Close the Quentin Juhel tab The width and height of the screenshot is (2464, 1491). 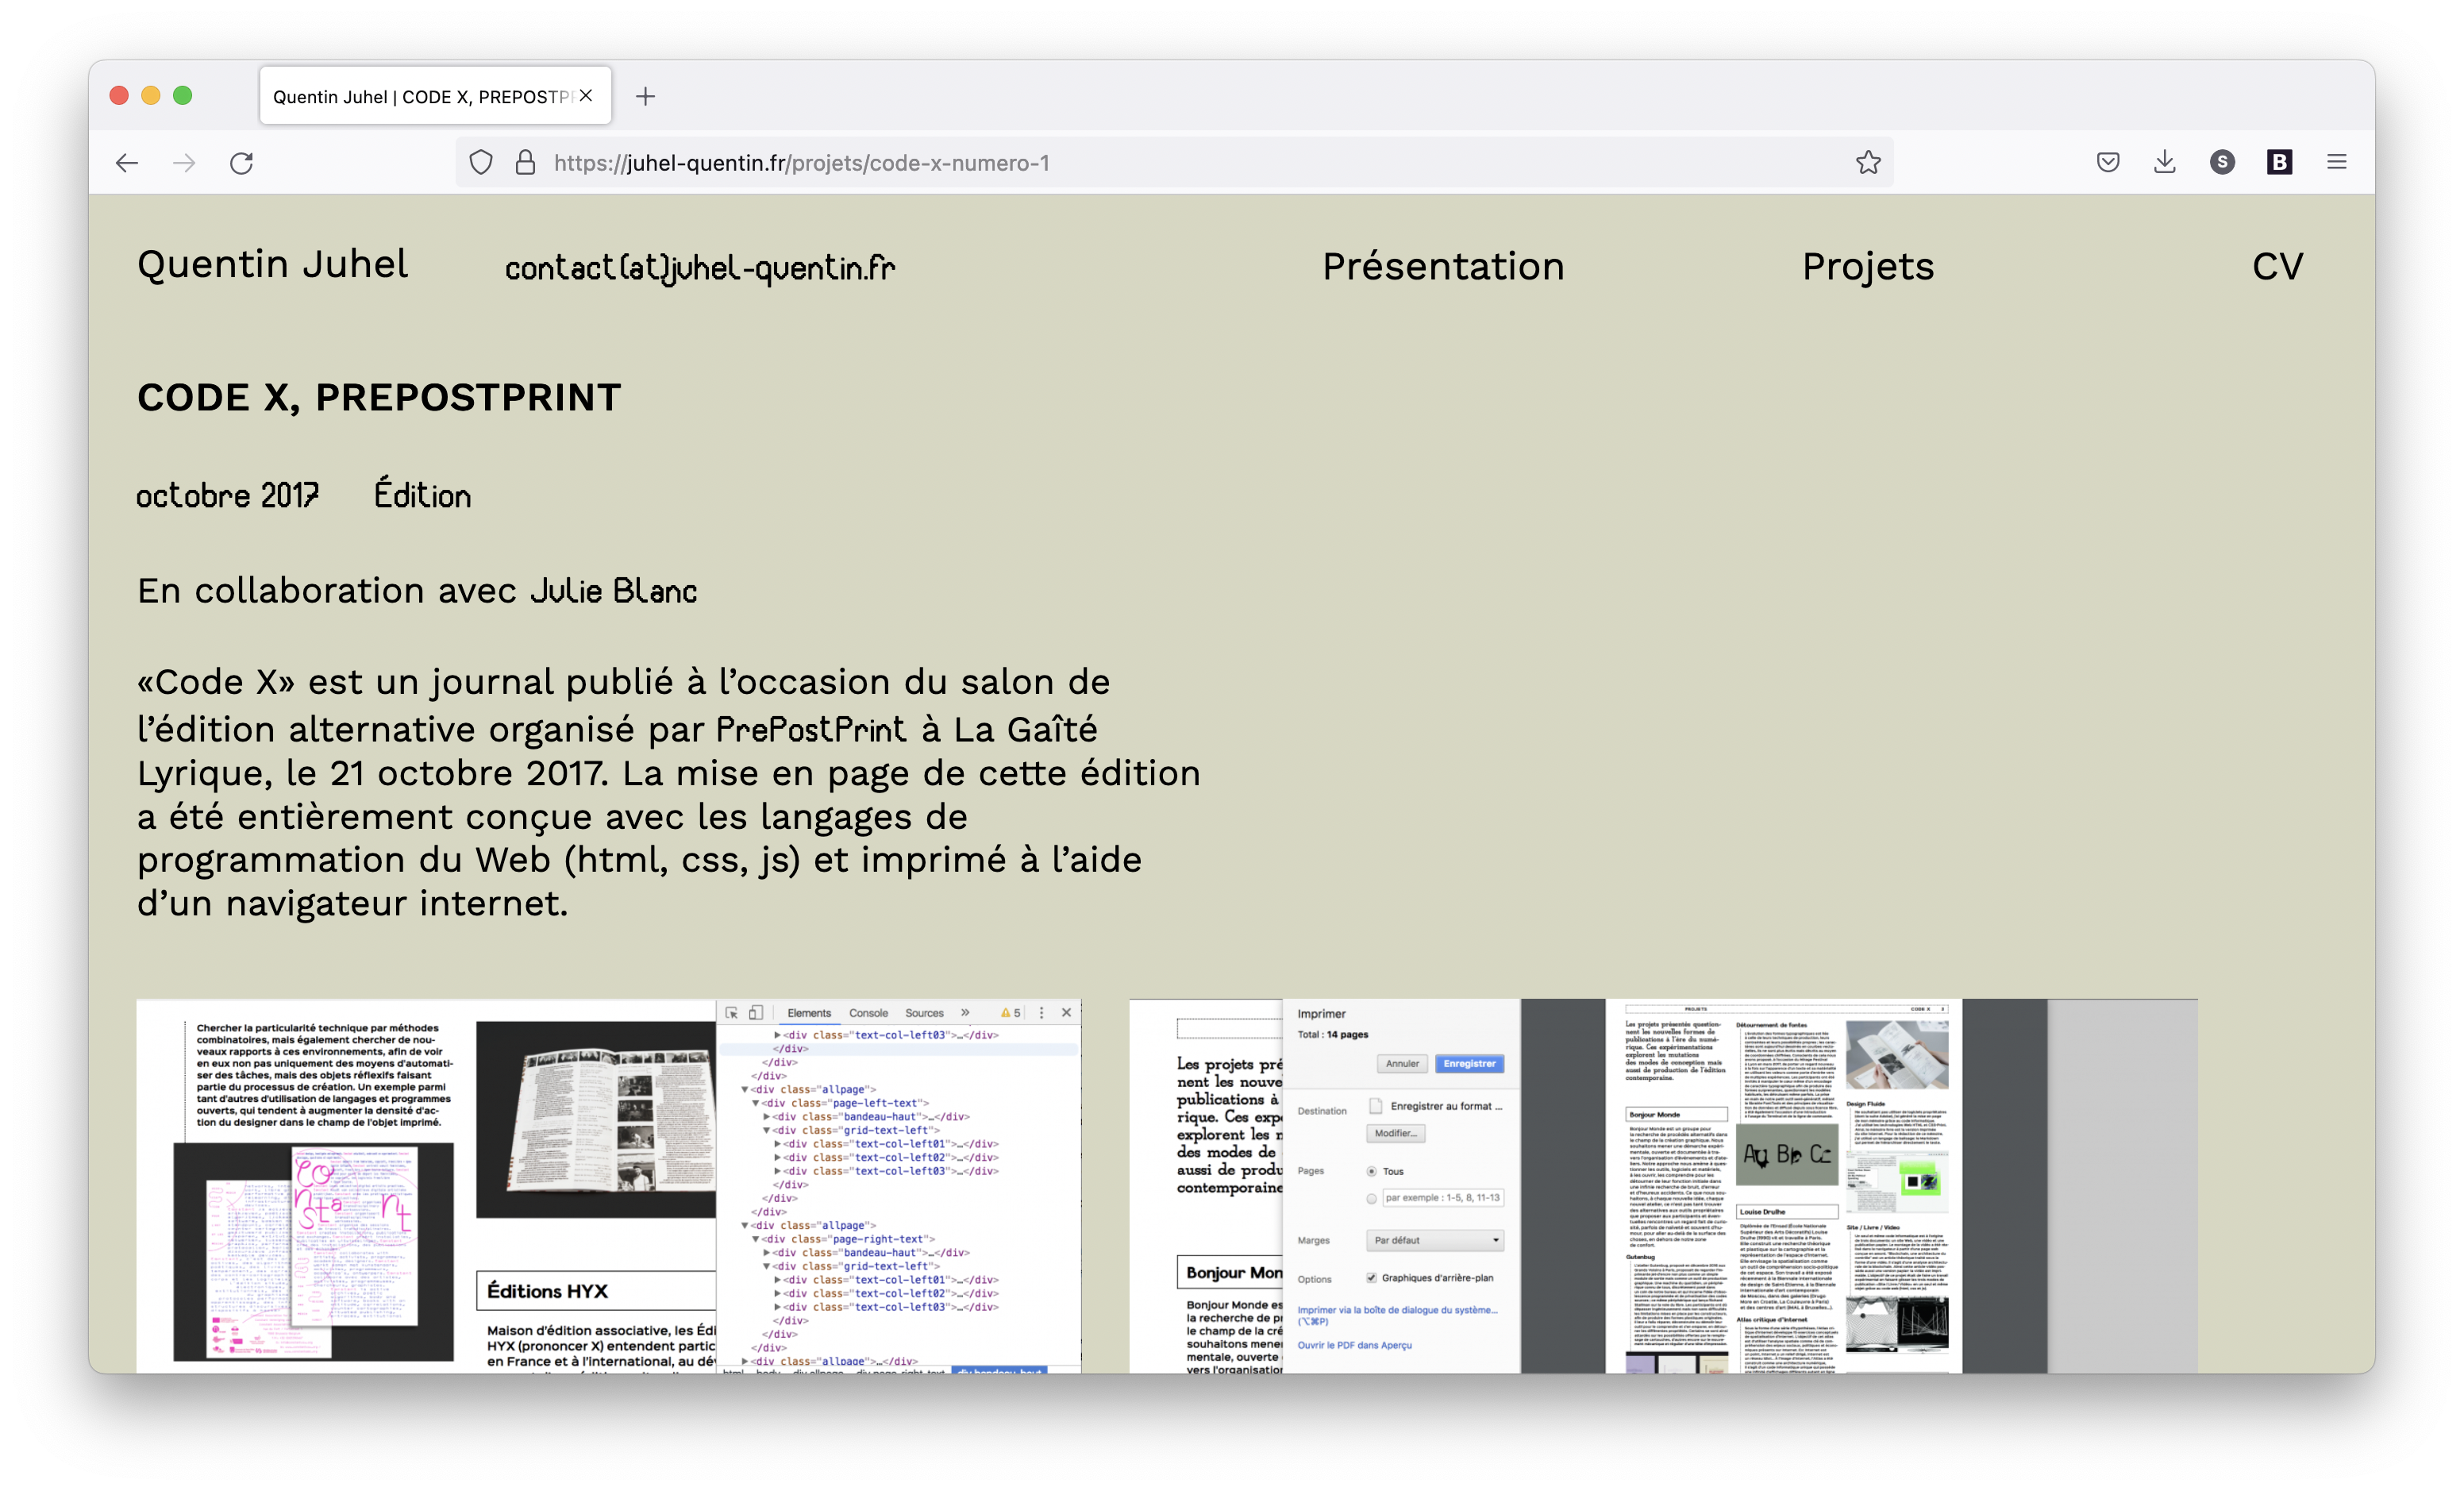(x=586, y=96)
